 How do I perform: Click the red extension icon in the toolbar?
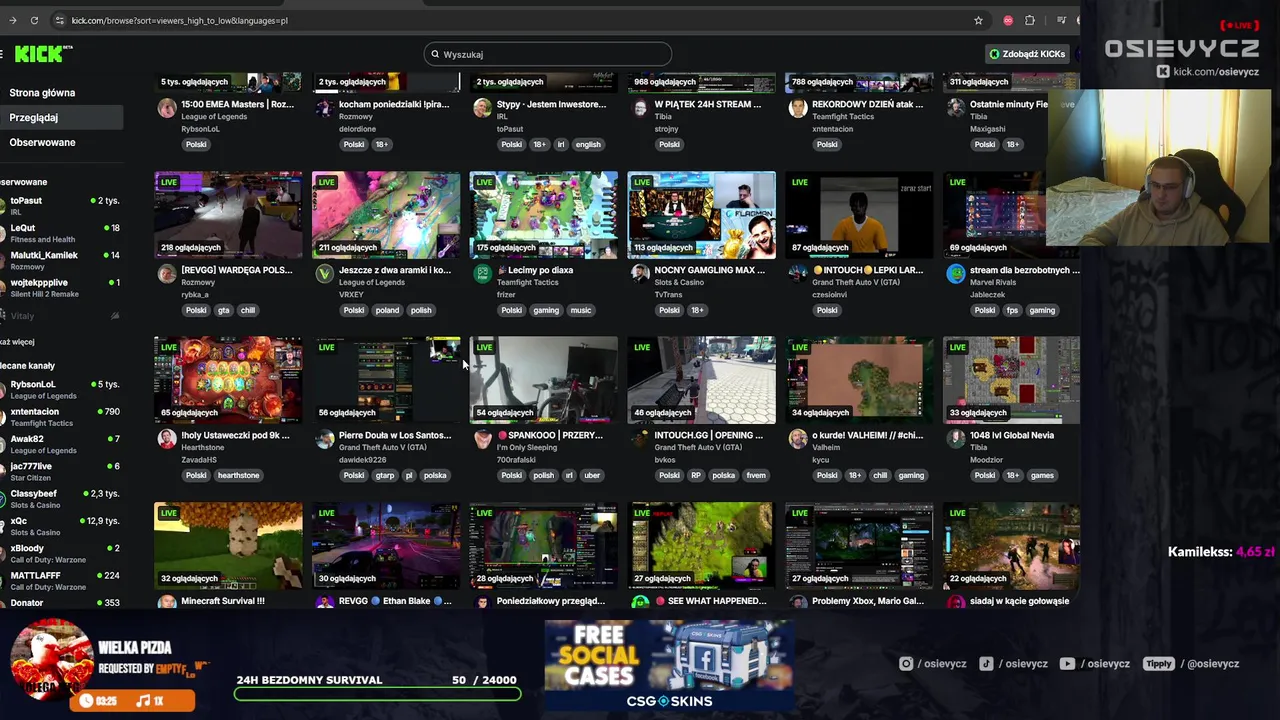tap(1008, 20)
